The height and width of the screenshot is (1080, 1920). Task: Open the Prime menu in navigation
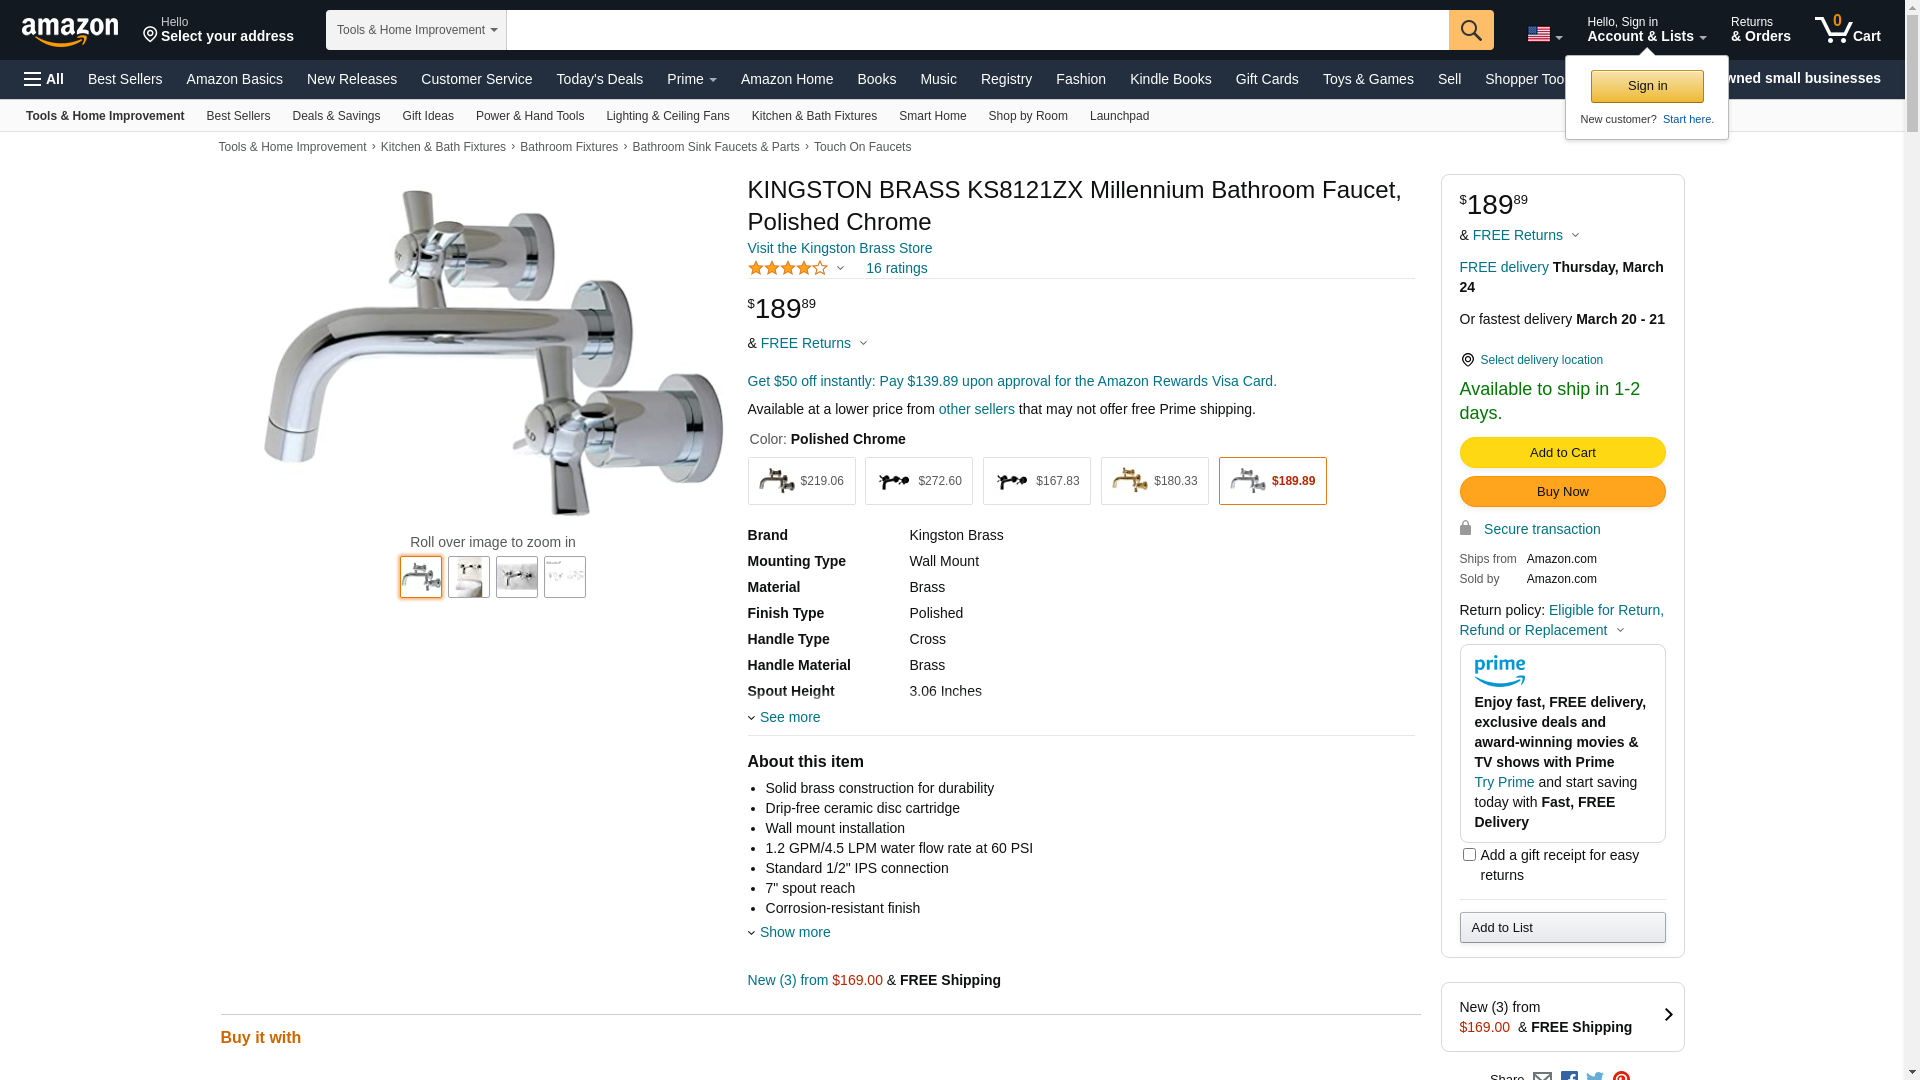pyautogui.click(x=692, y=79)
